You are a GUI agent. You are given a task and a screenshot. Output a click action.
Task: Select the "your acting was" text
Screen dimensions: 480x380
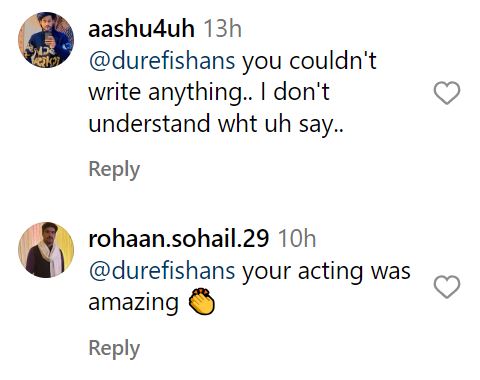pyautogui.click(x=326, y=272)
